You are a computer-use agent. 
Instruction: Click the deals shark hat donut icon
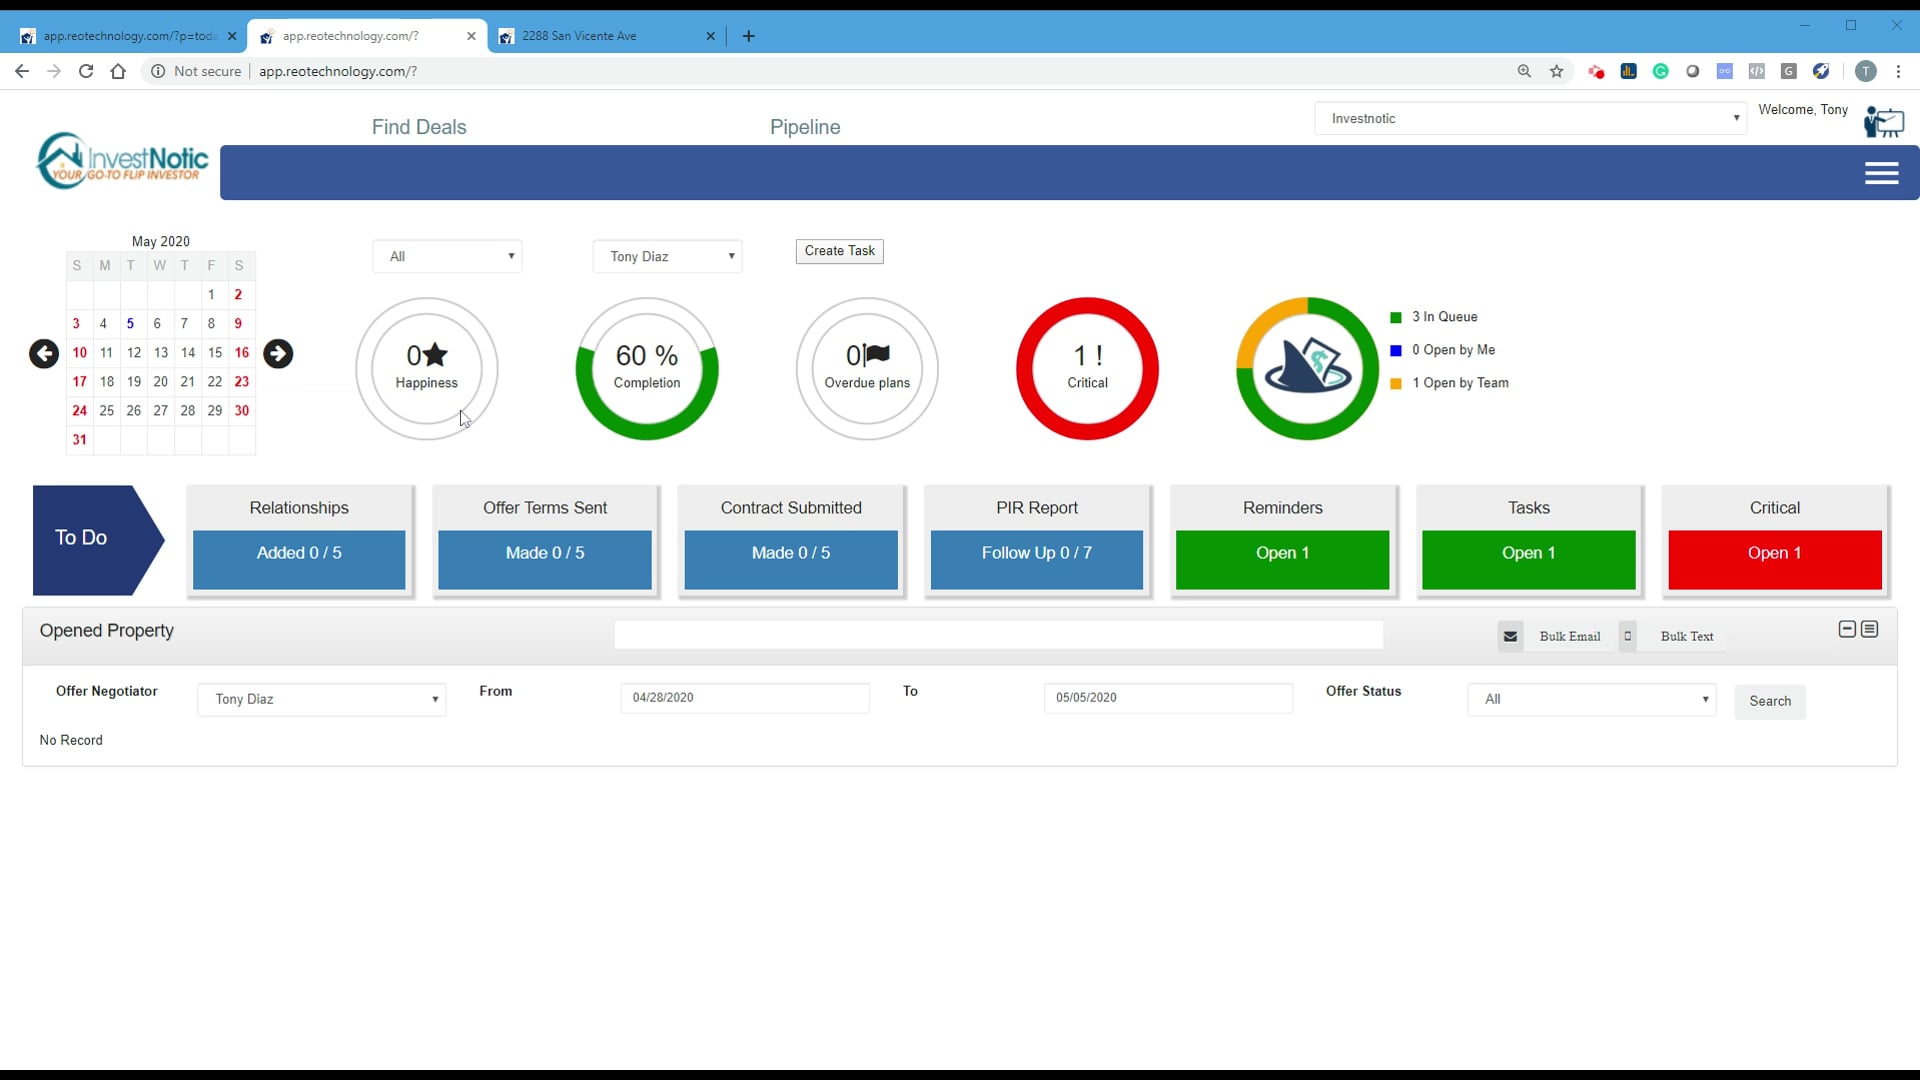(1307, 368)
